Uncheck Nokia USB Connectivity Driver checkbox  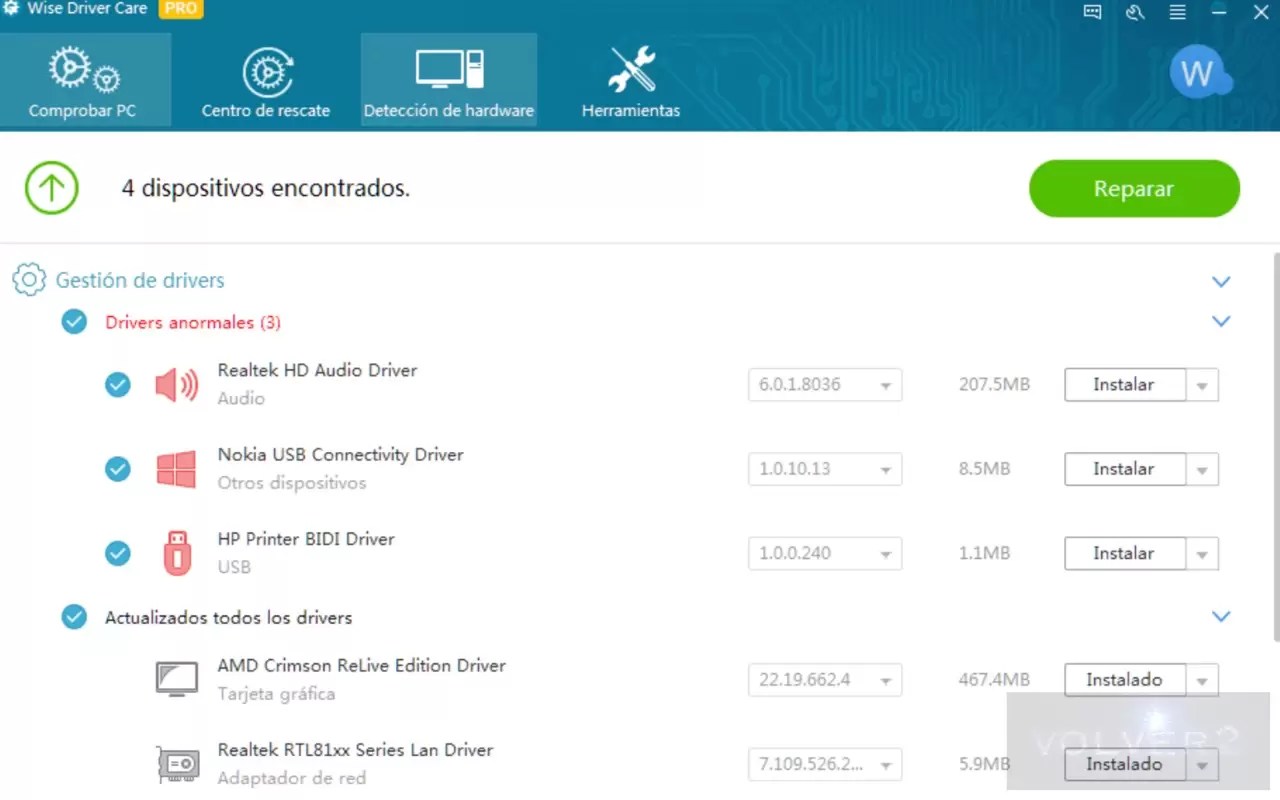118,468
